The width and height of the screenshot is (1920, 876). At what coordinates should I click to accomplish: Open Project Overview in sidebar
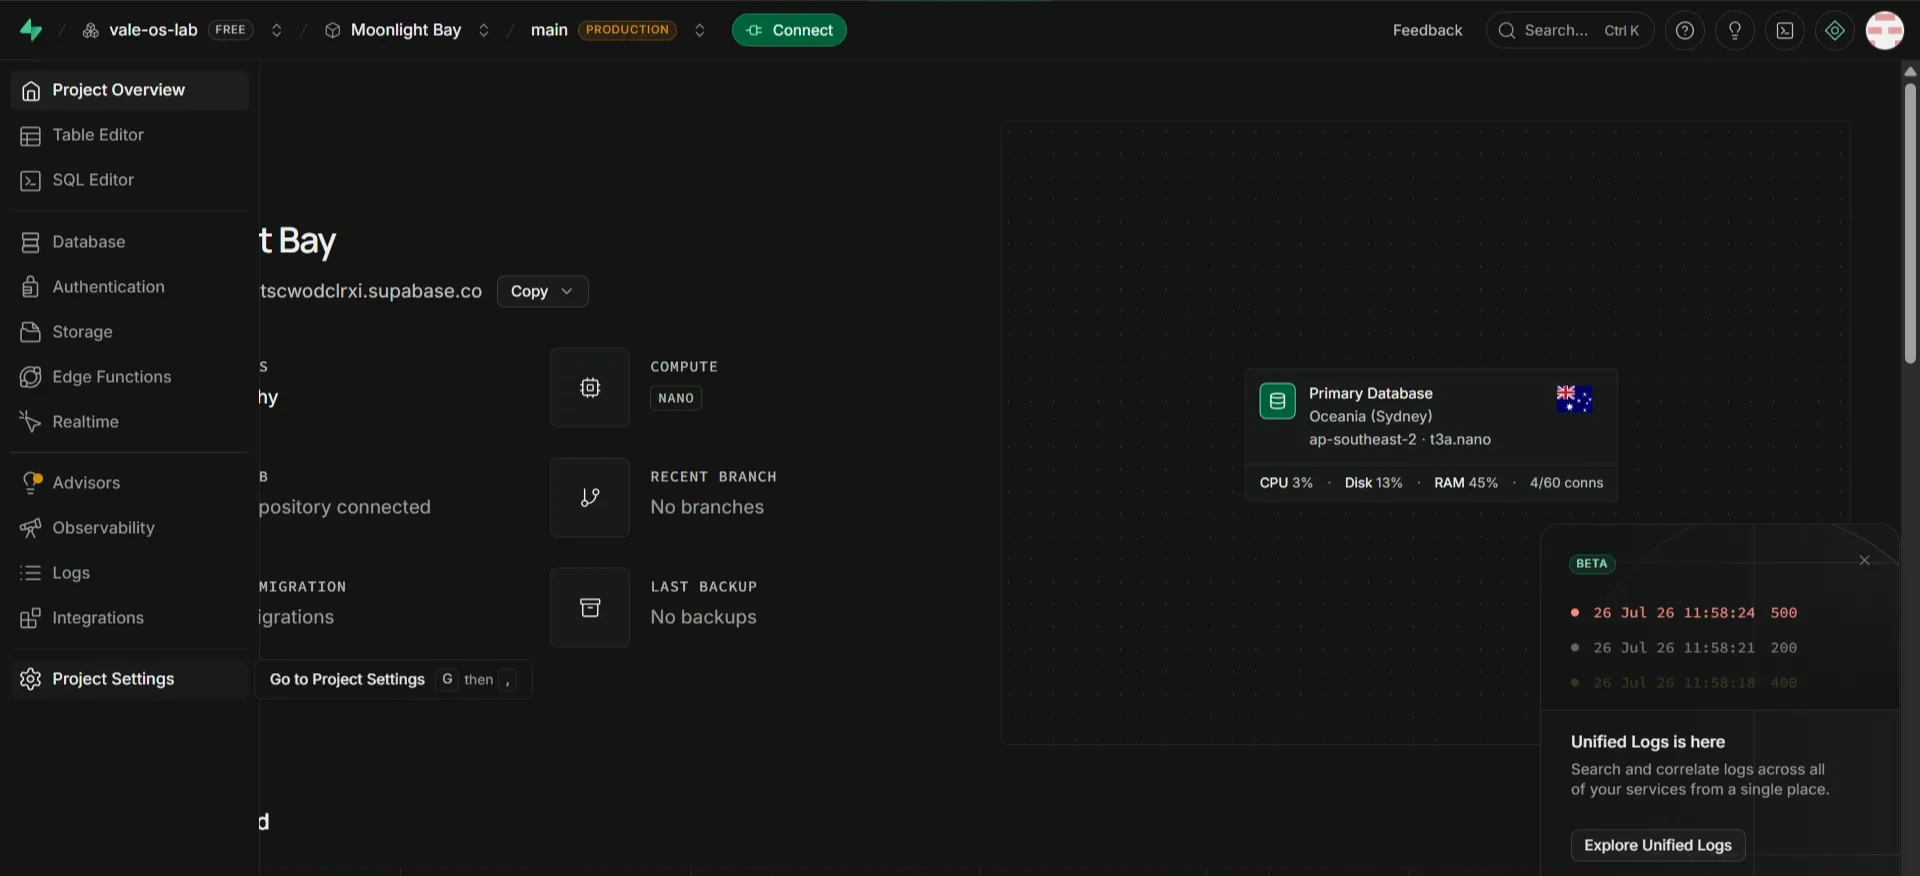point(130,90)
